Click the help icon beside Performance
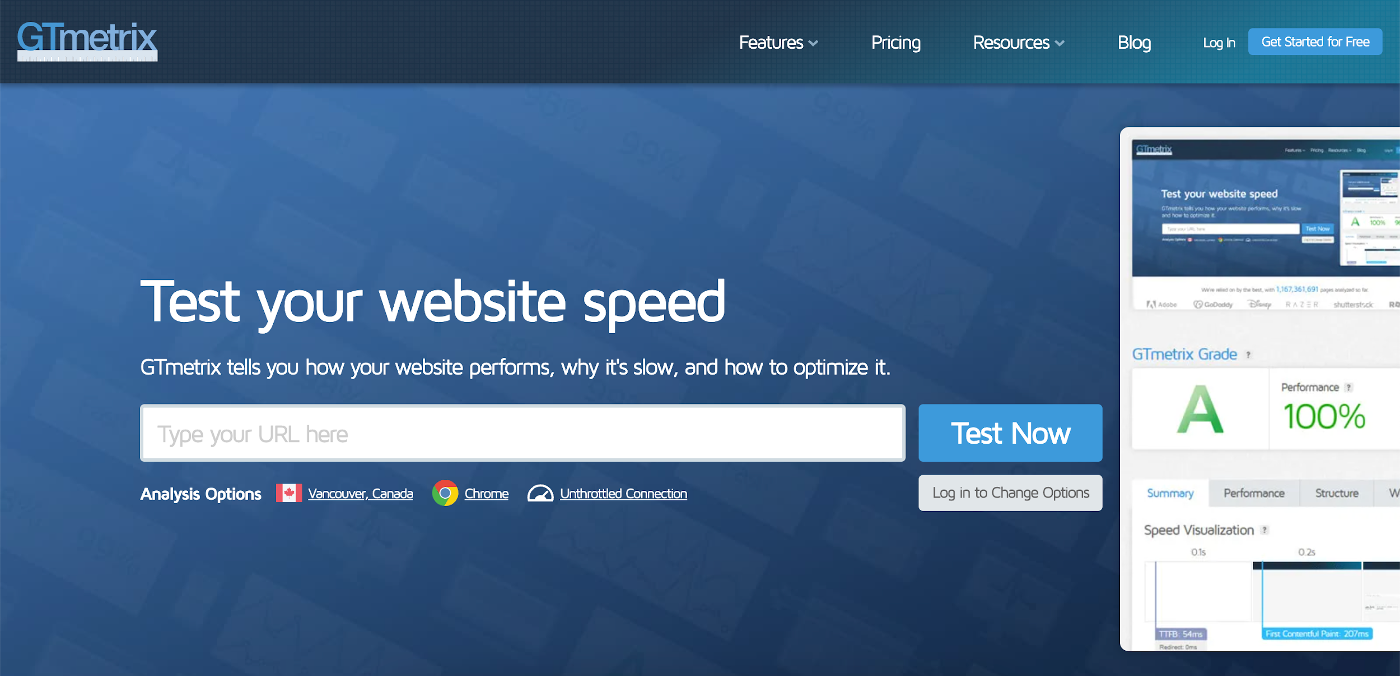 1349,388
